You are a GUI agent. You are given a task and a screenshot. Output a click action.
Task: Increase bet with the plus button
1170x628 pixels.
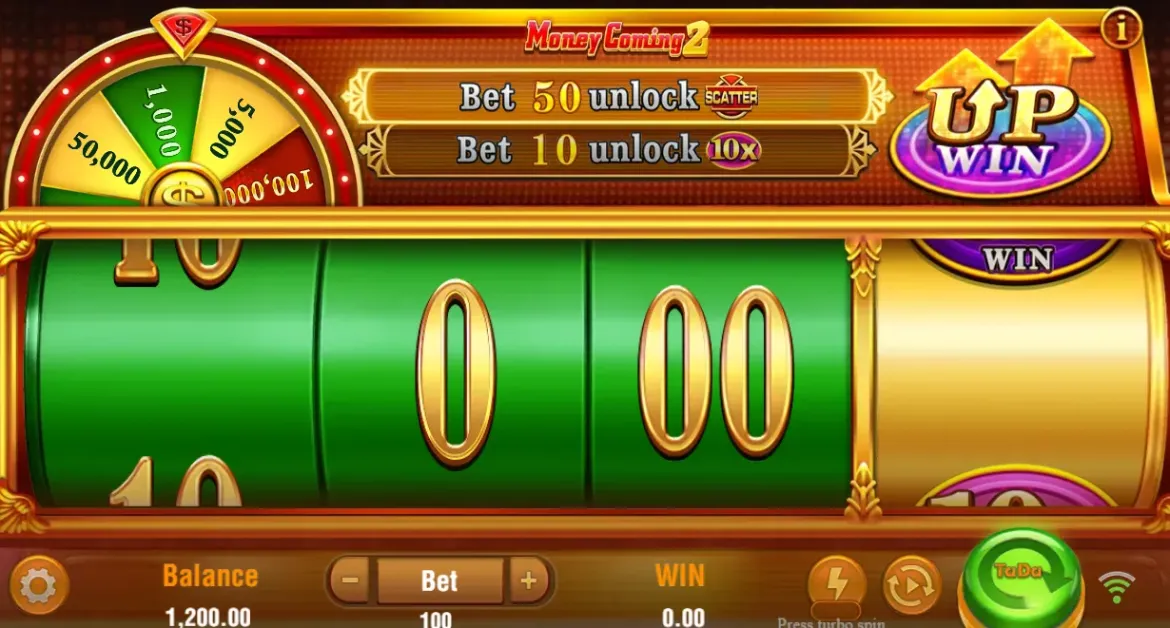pyautogui.click(x=529, y=580)
